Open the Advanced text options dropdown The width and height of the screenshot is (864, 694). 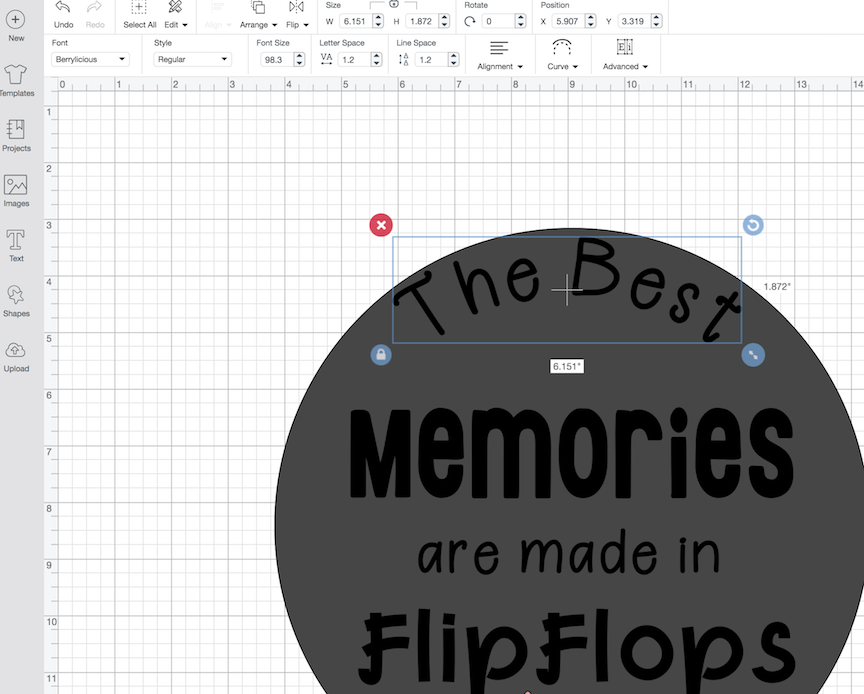625,55
